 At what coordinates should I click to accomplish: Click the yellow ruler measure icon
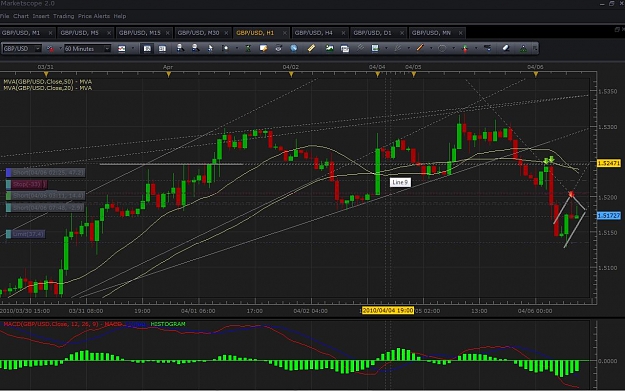click(311, 48)
